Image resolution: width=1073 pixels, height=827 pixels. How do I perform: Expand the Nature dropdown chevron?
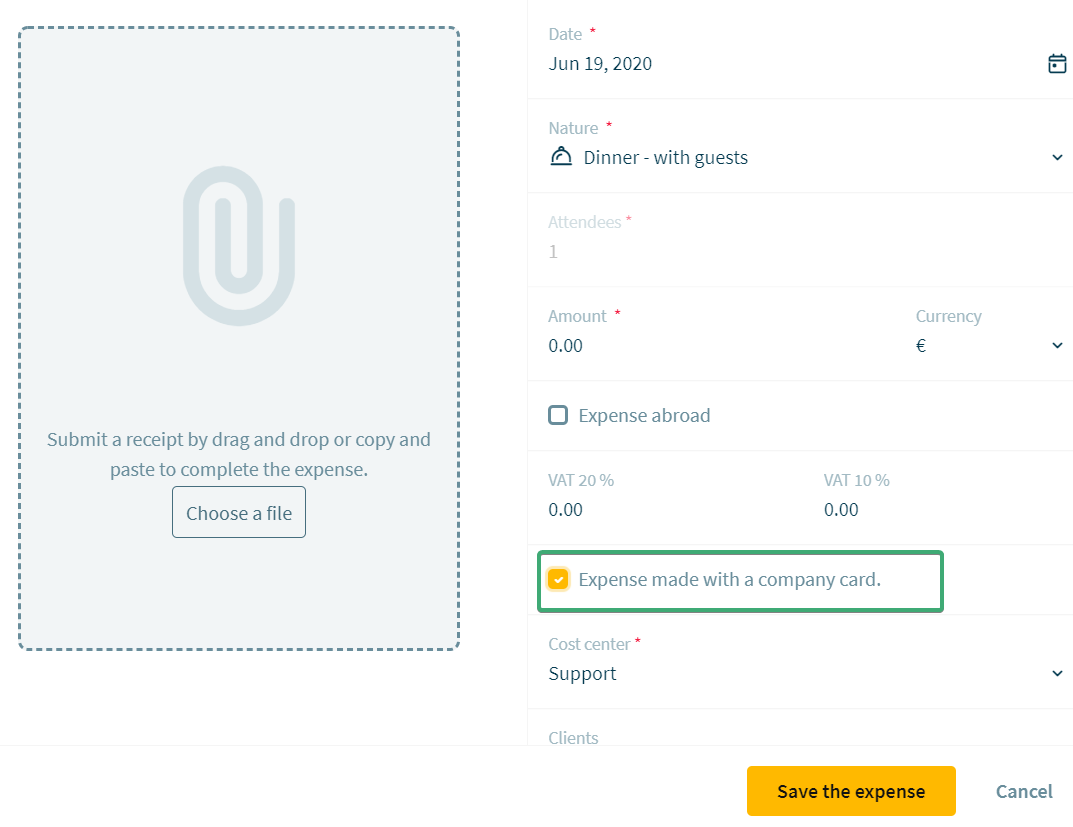coord(1057,157)
